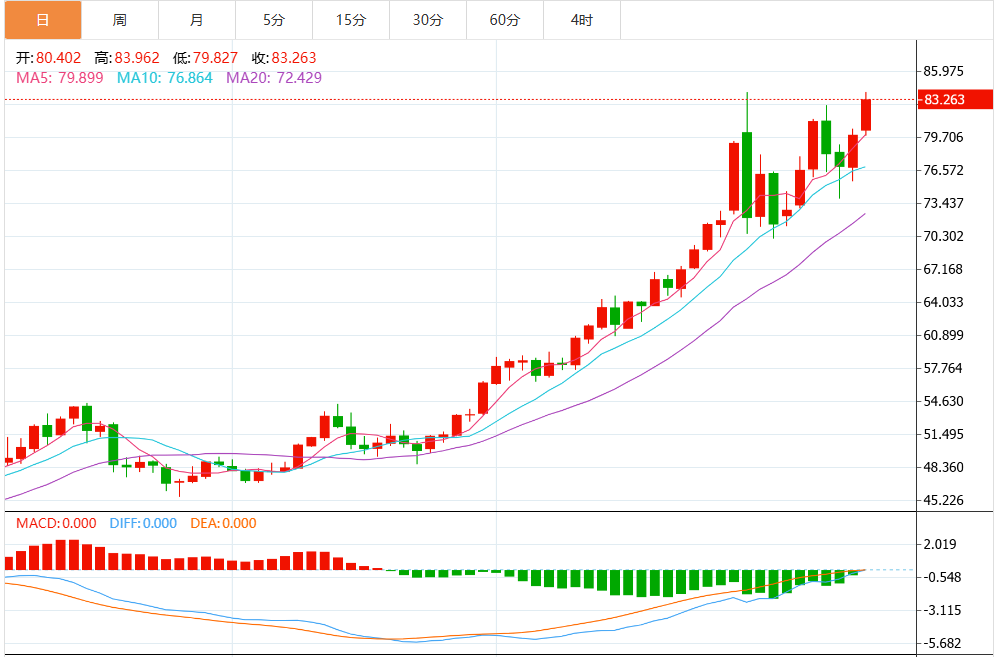1003x657 pixels.
Task: Click the latest rightmost red candlestick
Action: click(866, 114)
